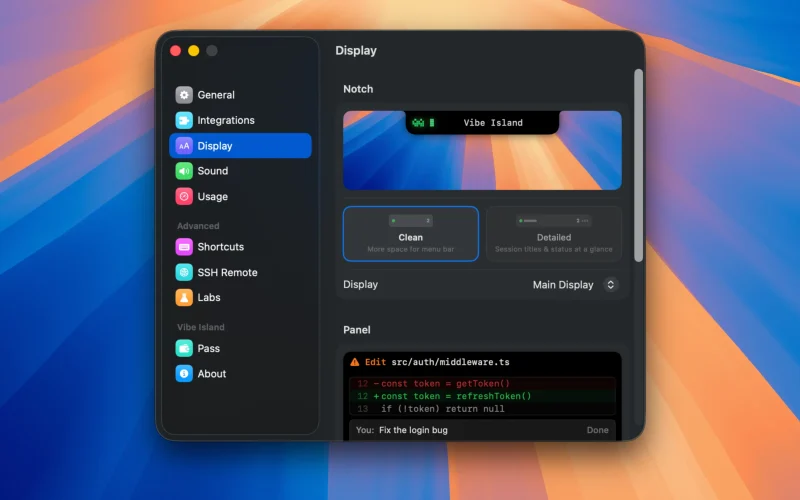Click the Advanced sidebar group label
This screenshot has height=500, width=800.
pyautogui.click(x=198, y=226)
